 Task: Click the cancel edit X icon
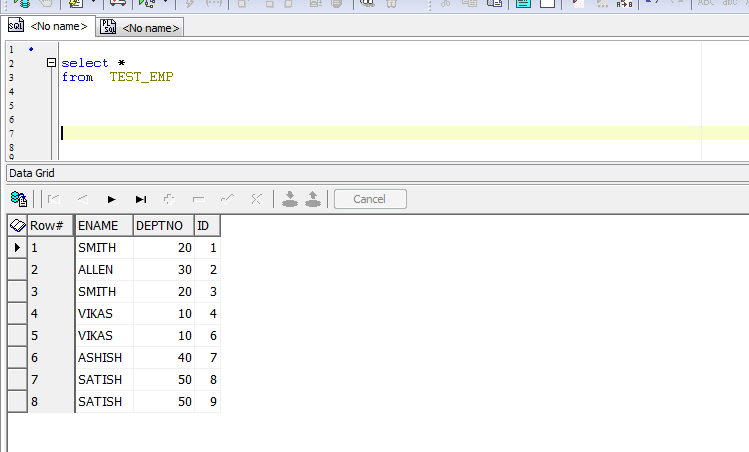(x=255, y=199)
